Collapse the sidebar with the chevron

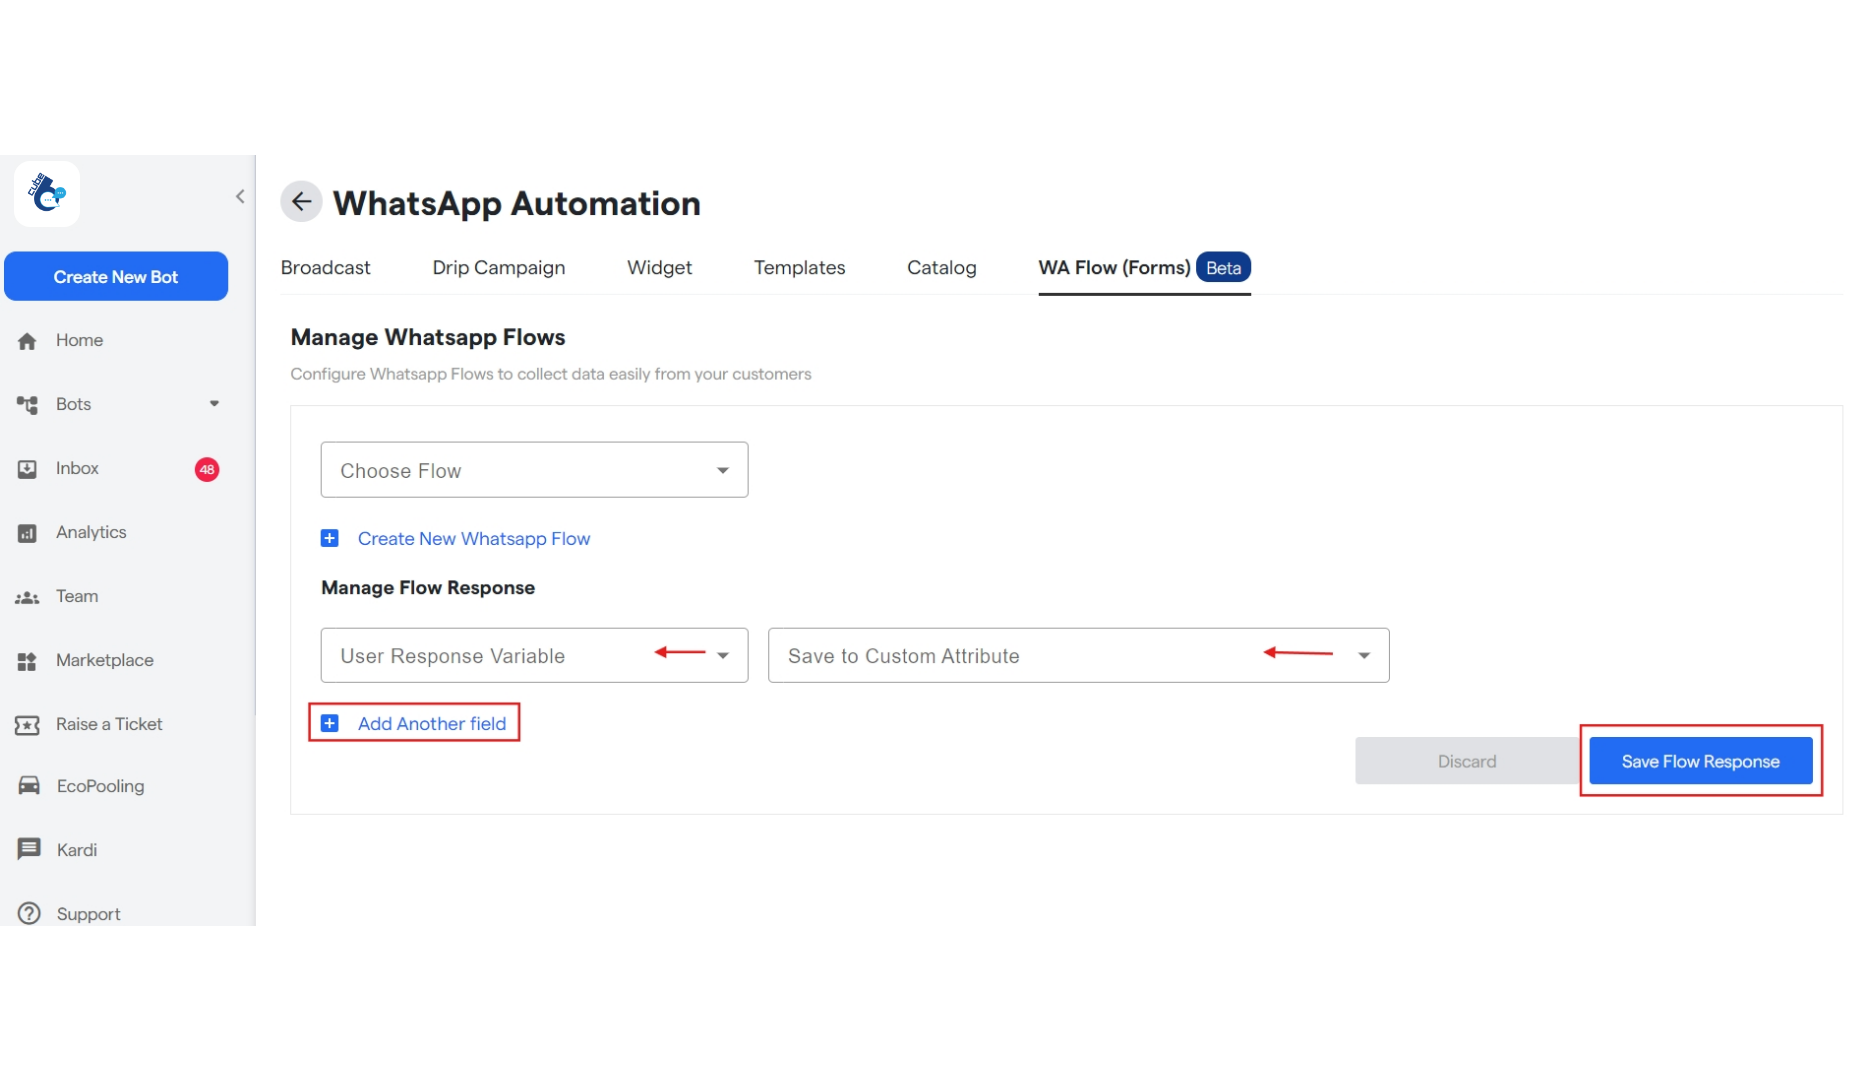(x=240, y=196)
